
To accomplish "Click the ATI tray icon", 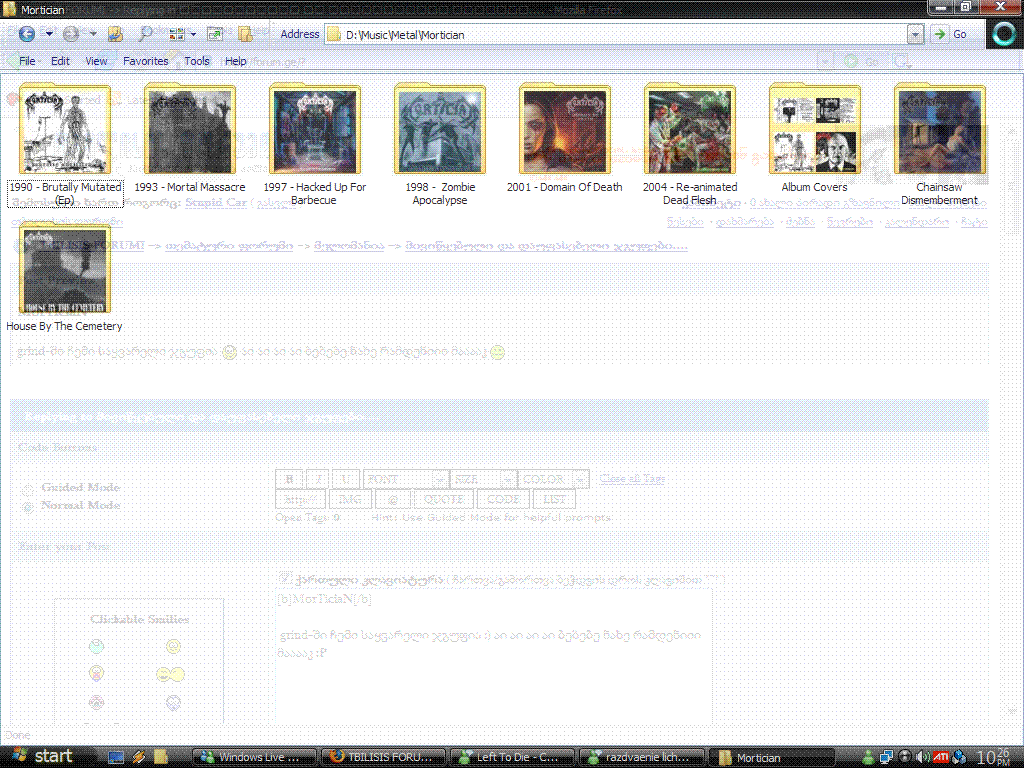I will point(940,757).
